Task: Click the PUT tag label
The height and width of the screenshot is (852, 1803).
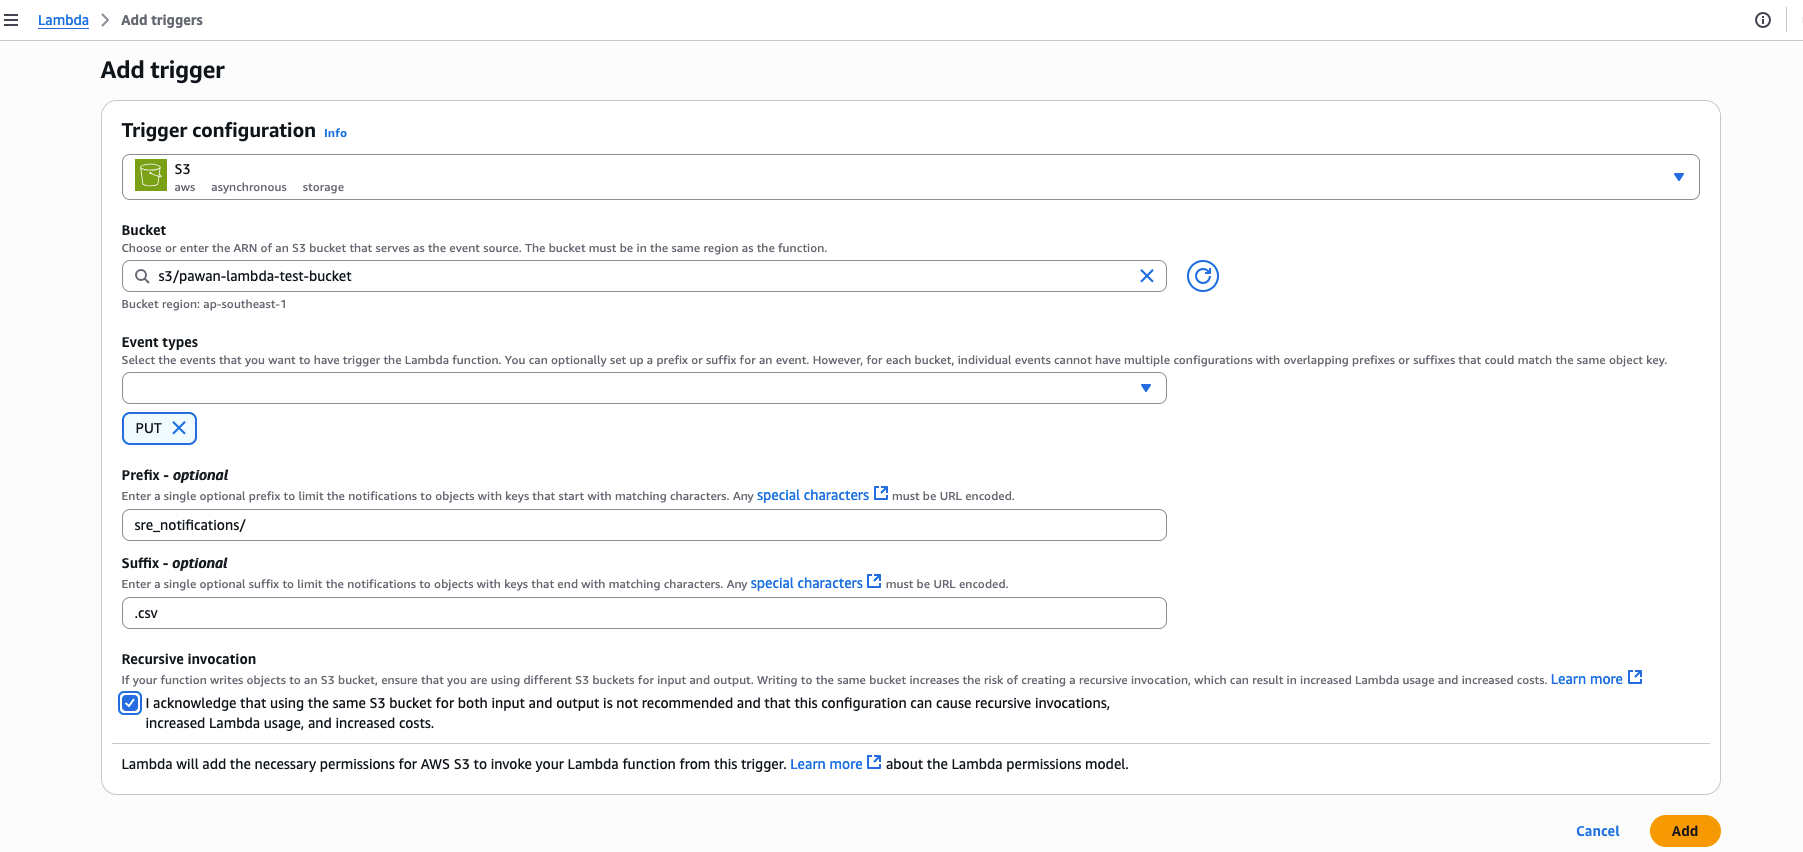Action: coord(148,428)
